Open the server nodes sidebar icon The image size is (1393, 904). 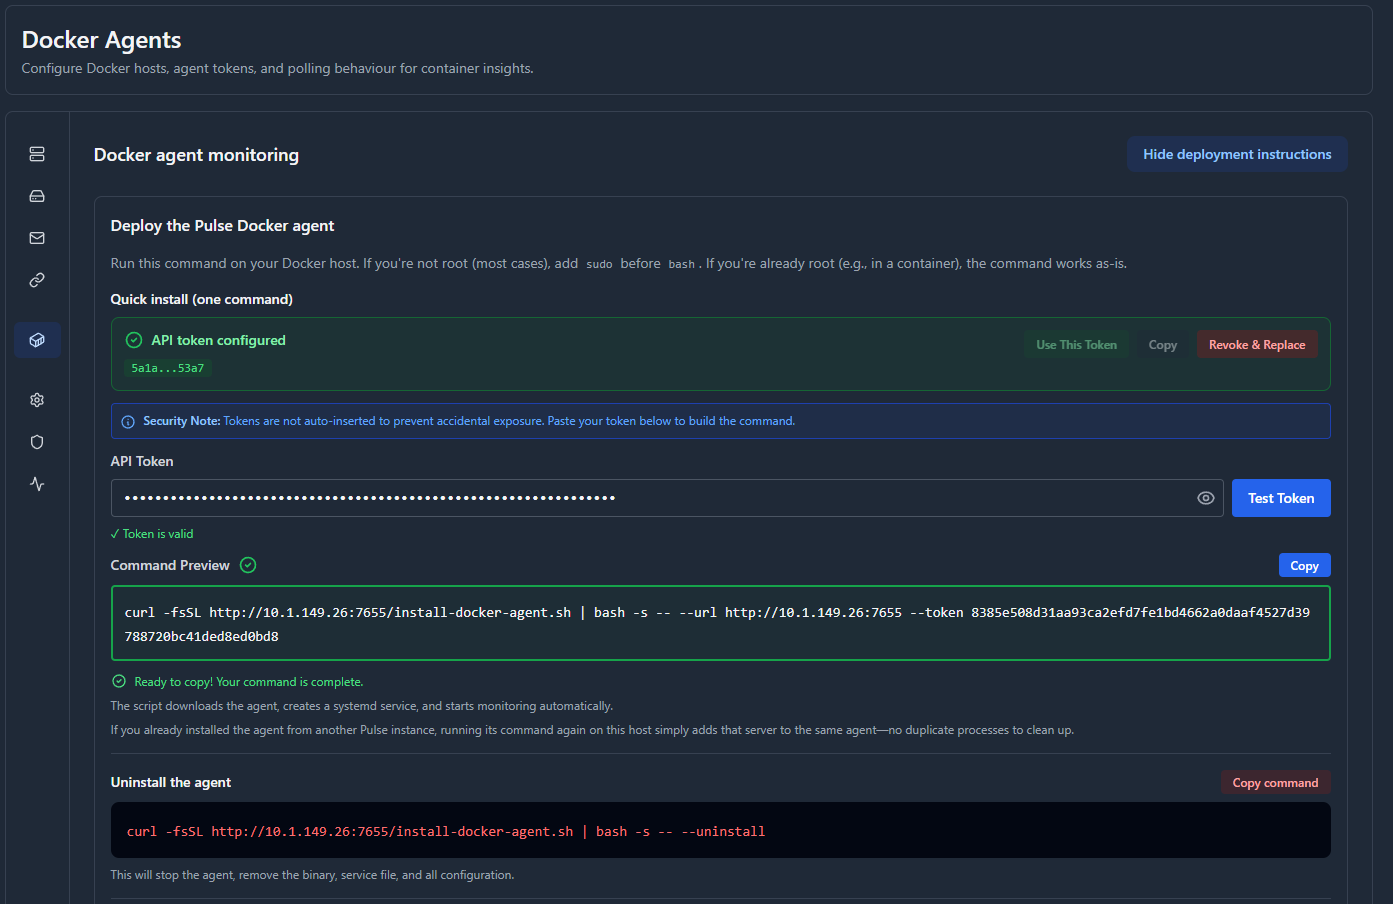point(37,154)
